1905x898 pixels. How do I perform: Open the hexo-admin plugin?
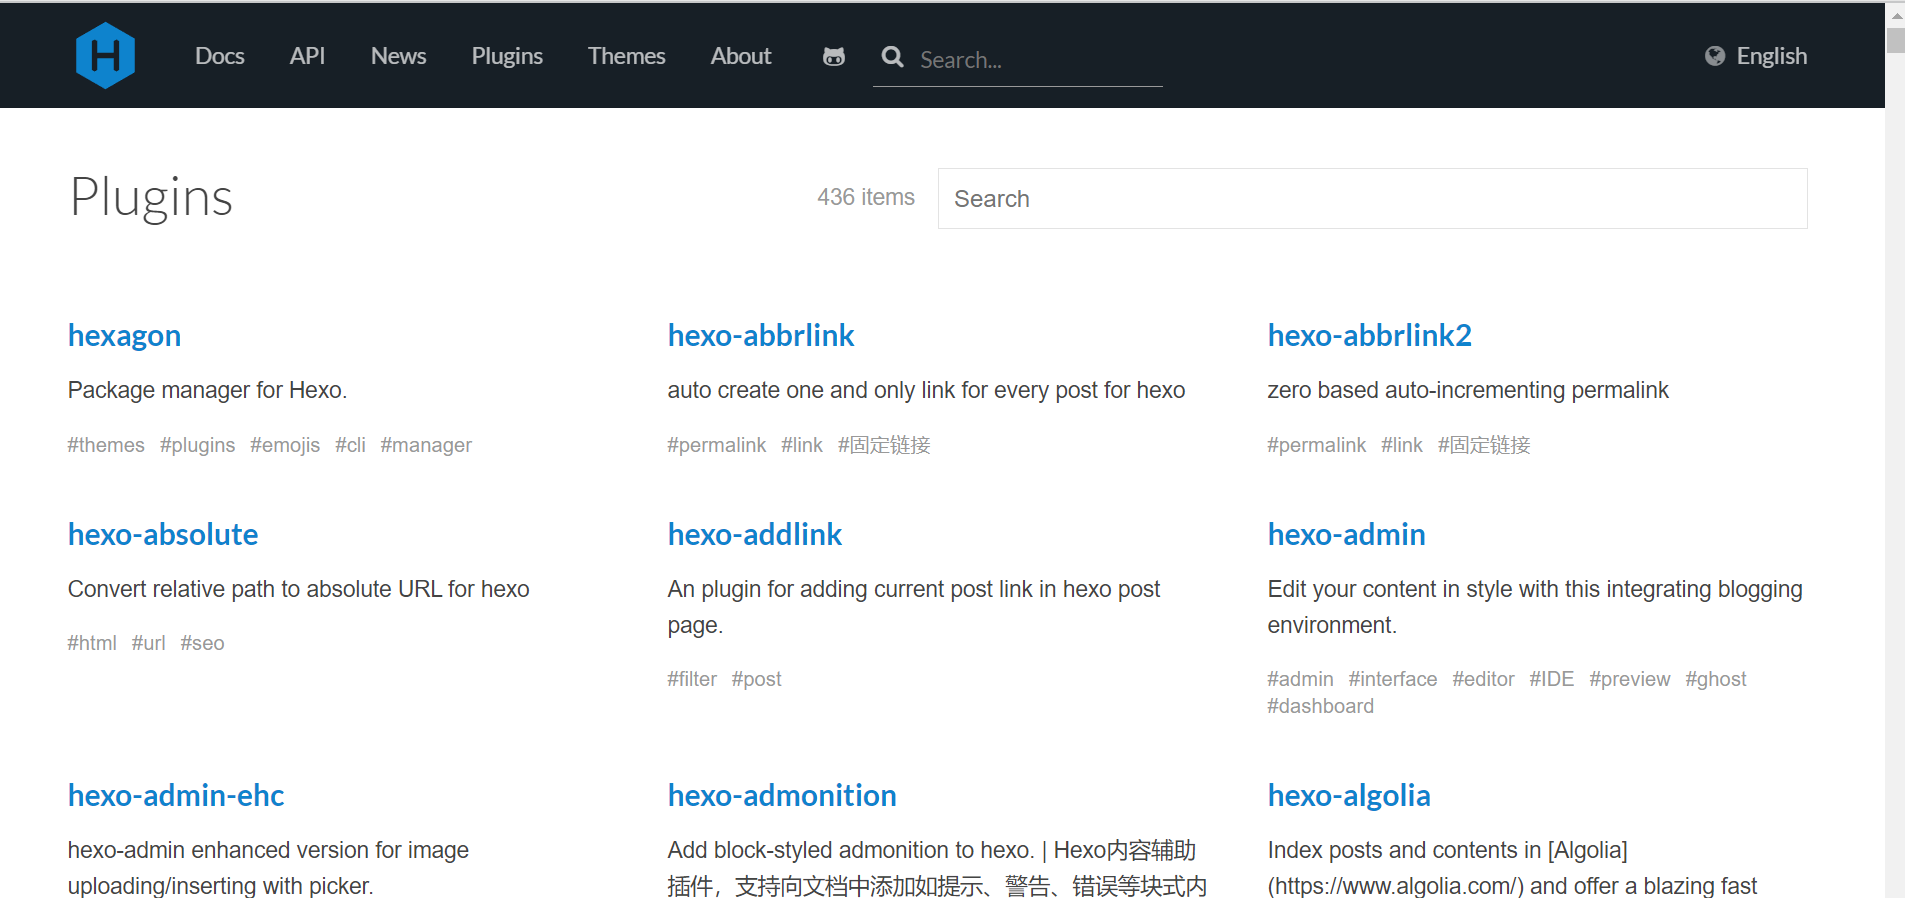click(1347, 534)
